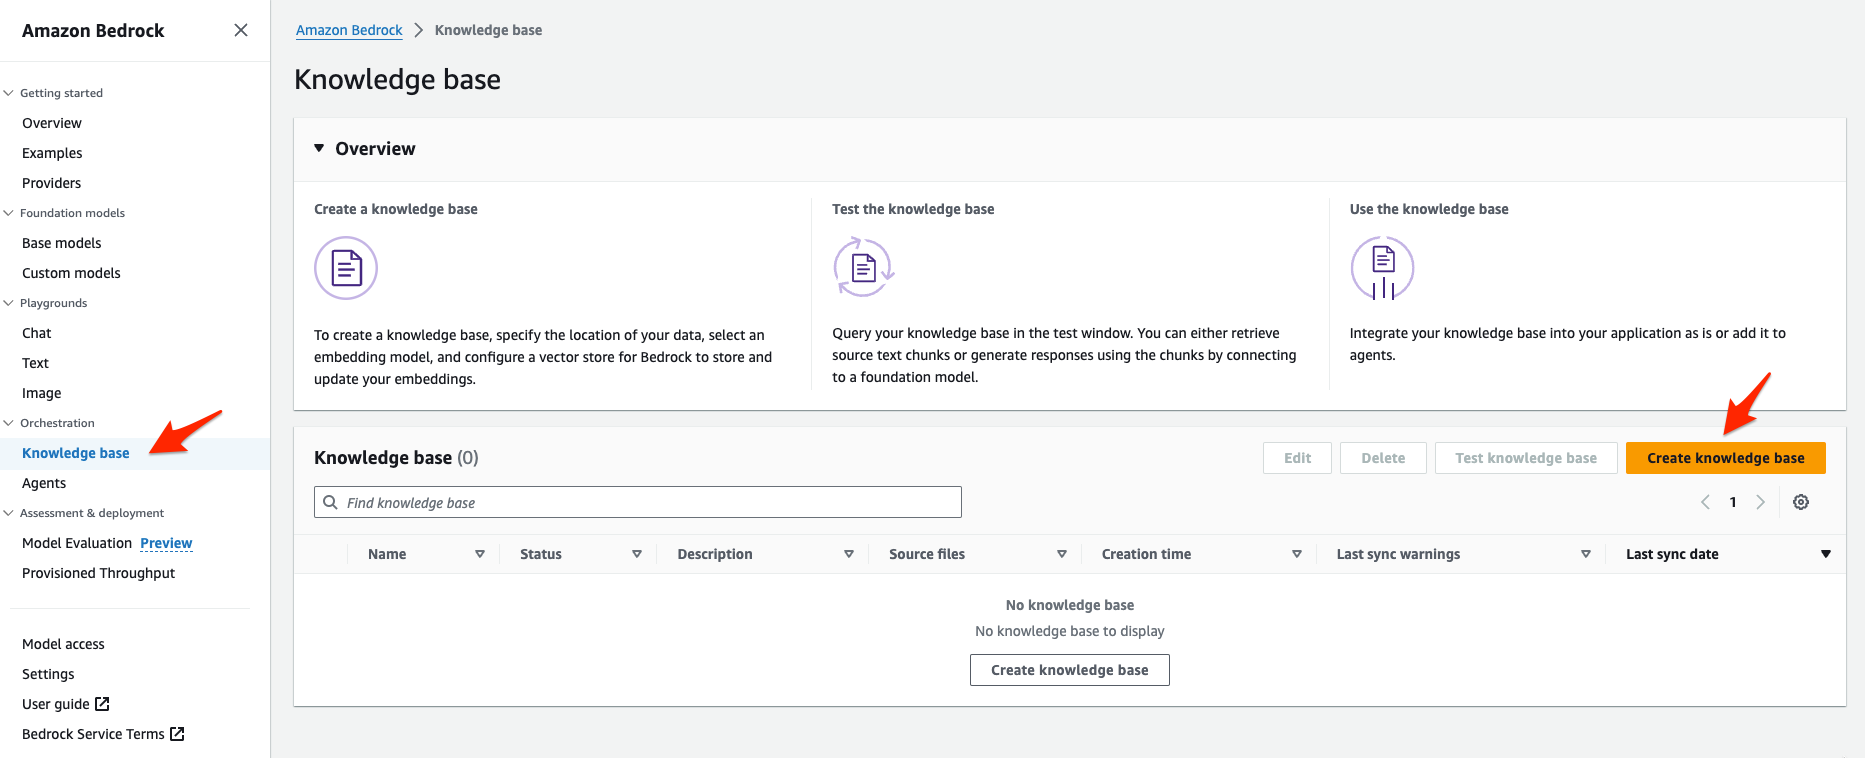The height and width of the screenshot is (758, 1865).
Task: Open the Text playground
Action: tap(35, 363)
